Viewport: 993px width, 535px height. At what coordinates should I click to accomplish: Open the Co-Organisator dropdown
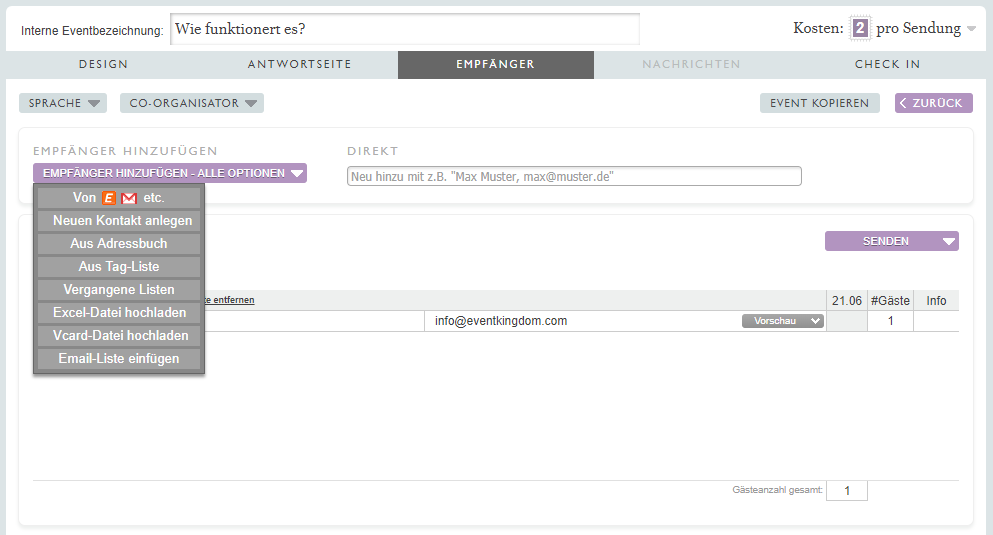click(191, 103)
